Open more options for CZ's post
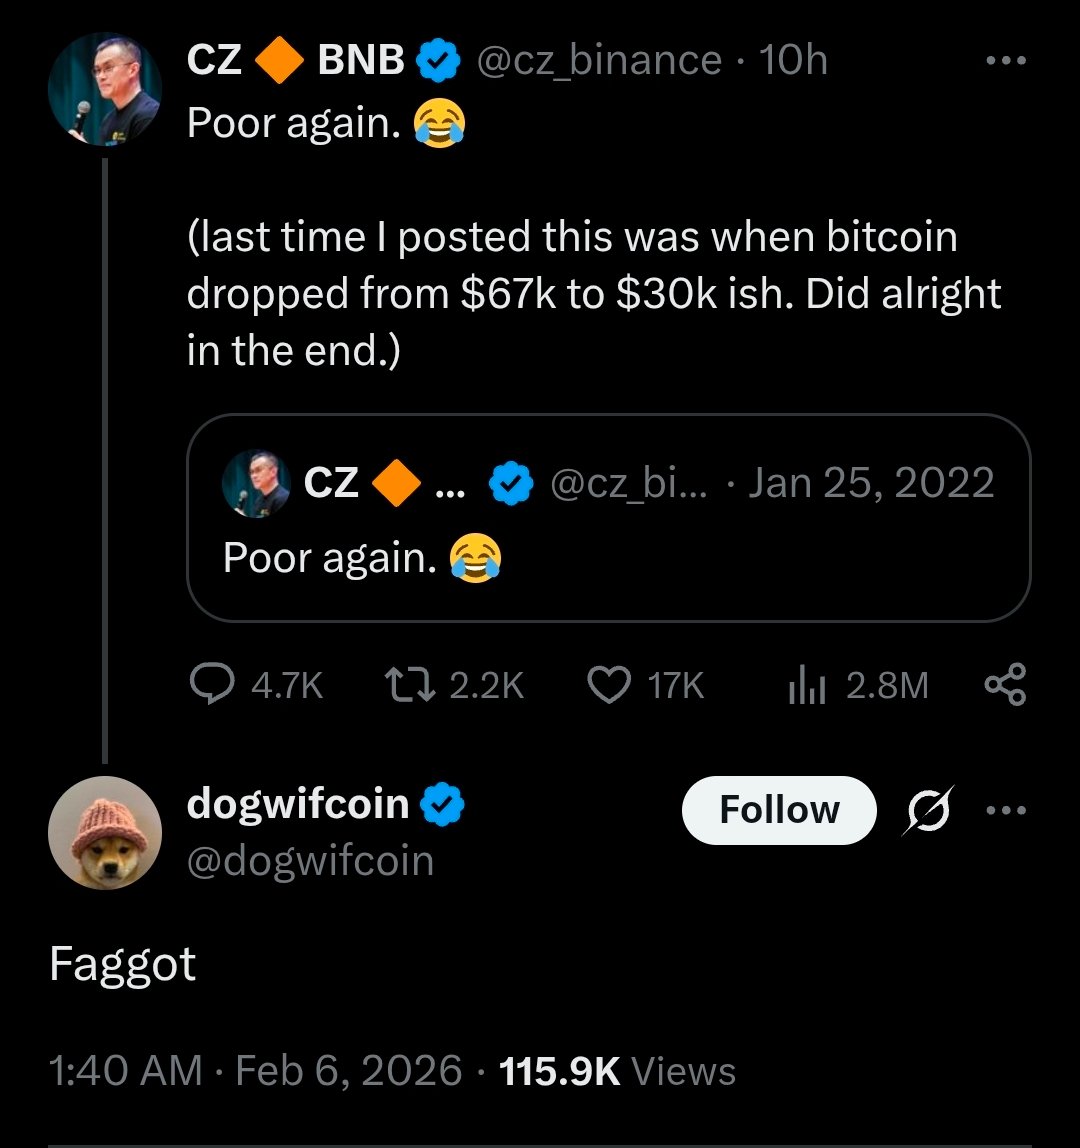 click(1005, 62)
